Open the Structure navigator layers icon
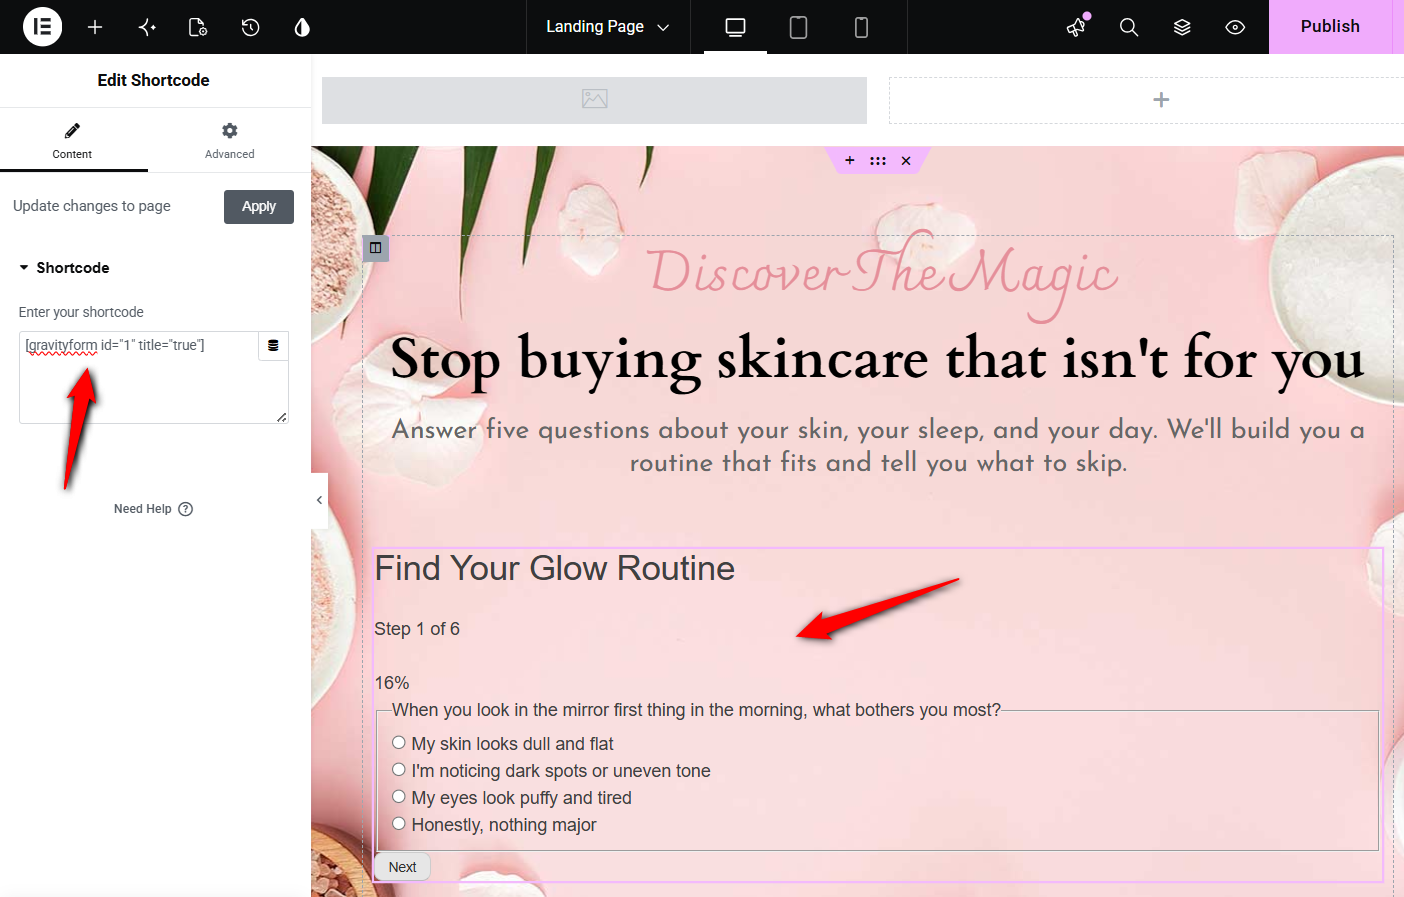The image size is (1404, 897). [x=1182, y=27]
